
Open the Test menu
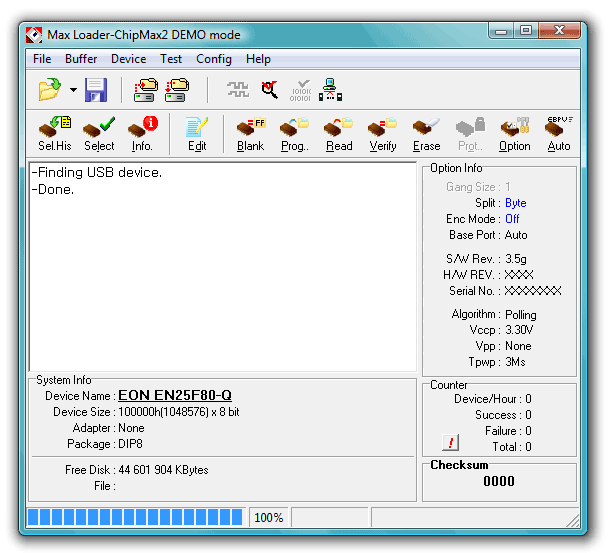[x=171, y=59]
